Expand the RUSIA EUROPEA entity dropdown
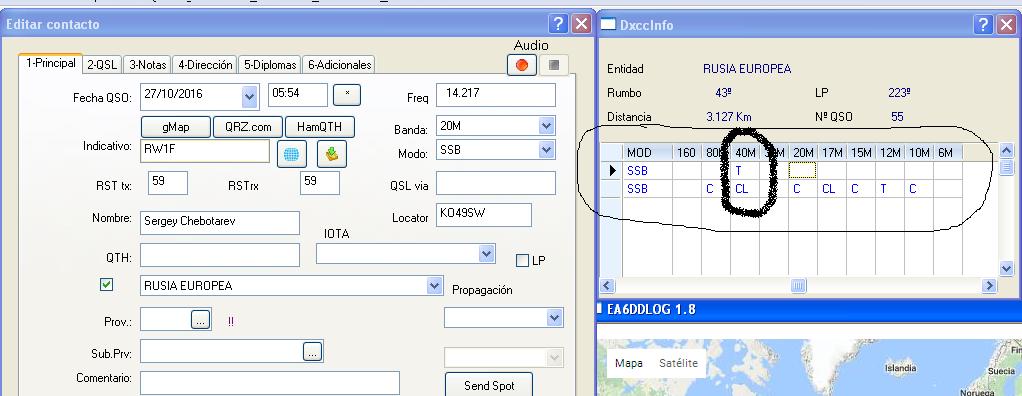Viewport: 1022px width, 396px height. [x=435, y=285]
